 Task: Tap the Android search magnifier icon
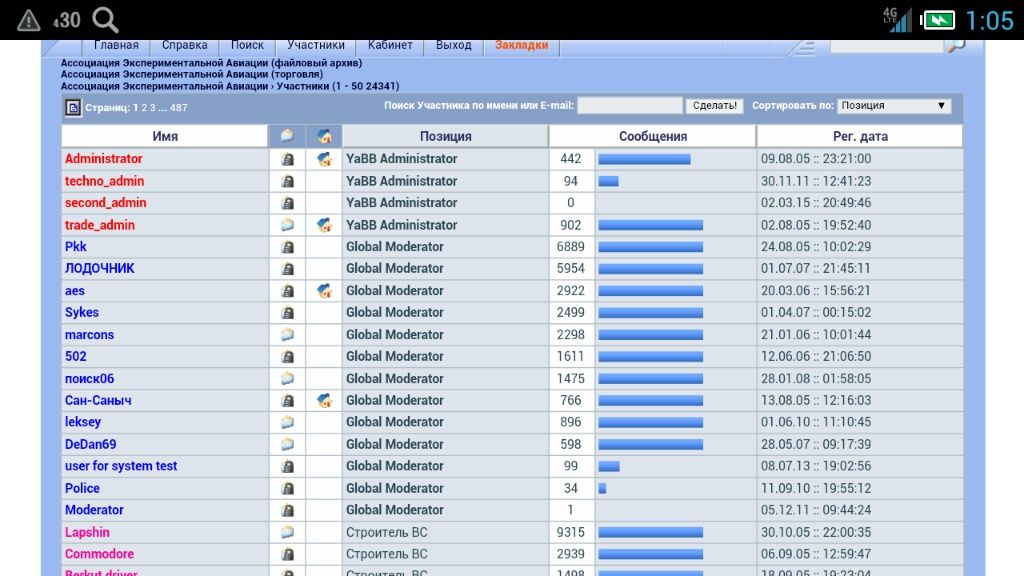pos(104,19)
